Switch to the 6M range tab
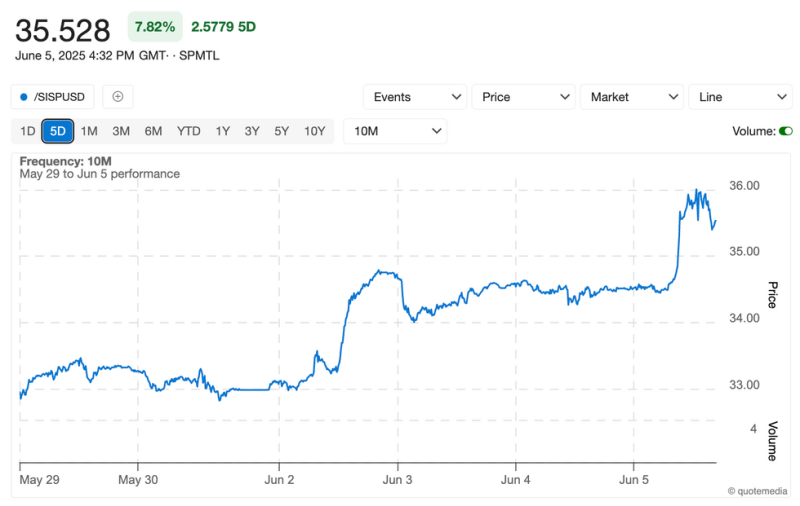Image resolution: width=800 pixels, height=506 pixels. (x=153, y=131)
